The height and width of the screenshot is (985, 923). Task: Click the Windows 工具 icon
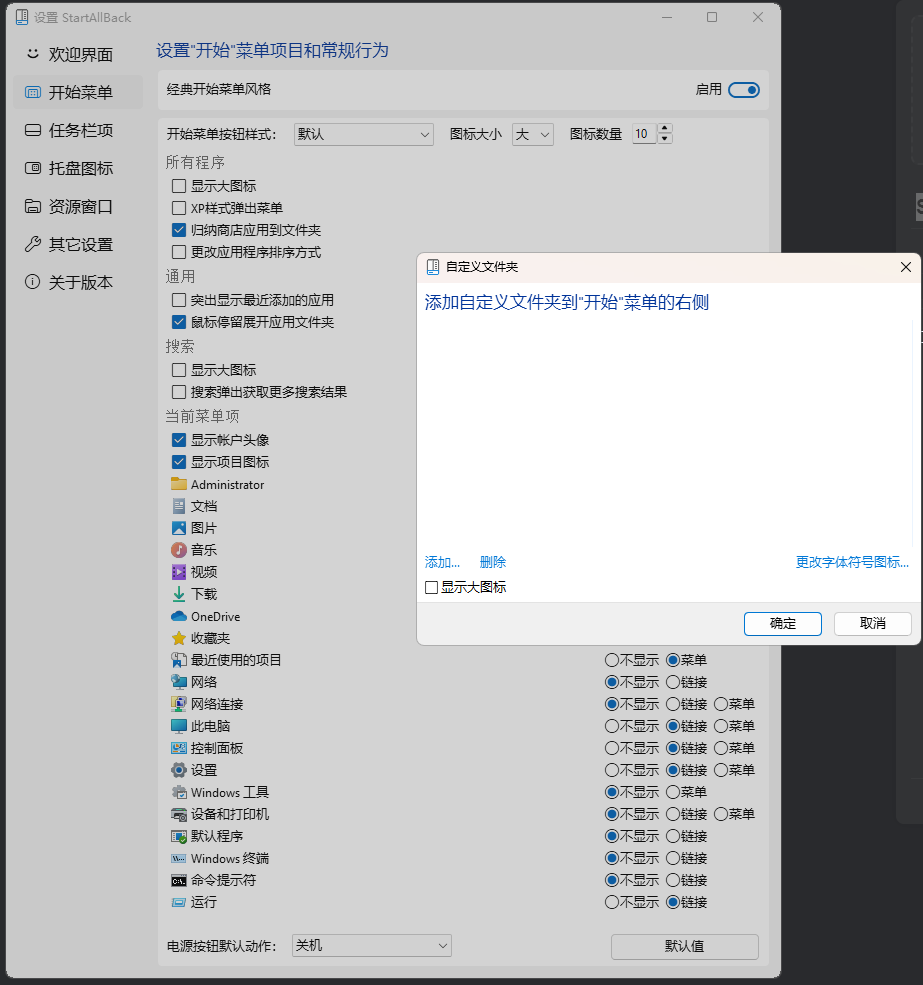pyautogui.click(x=179, y=792)
